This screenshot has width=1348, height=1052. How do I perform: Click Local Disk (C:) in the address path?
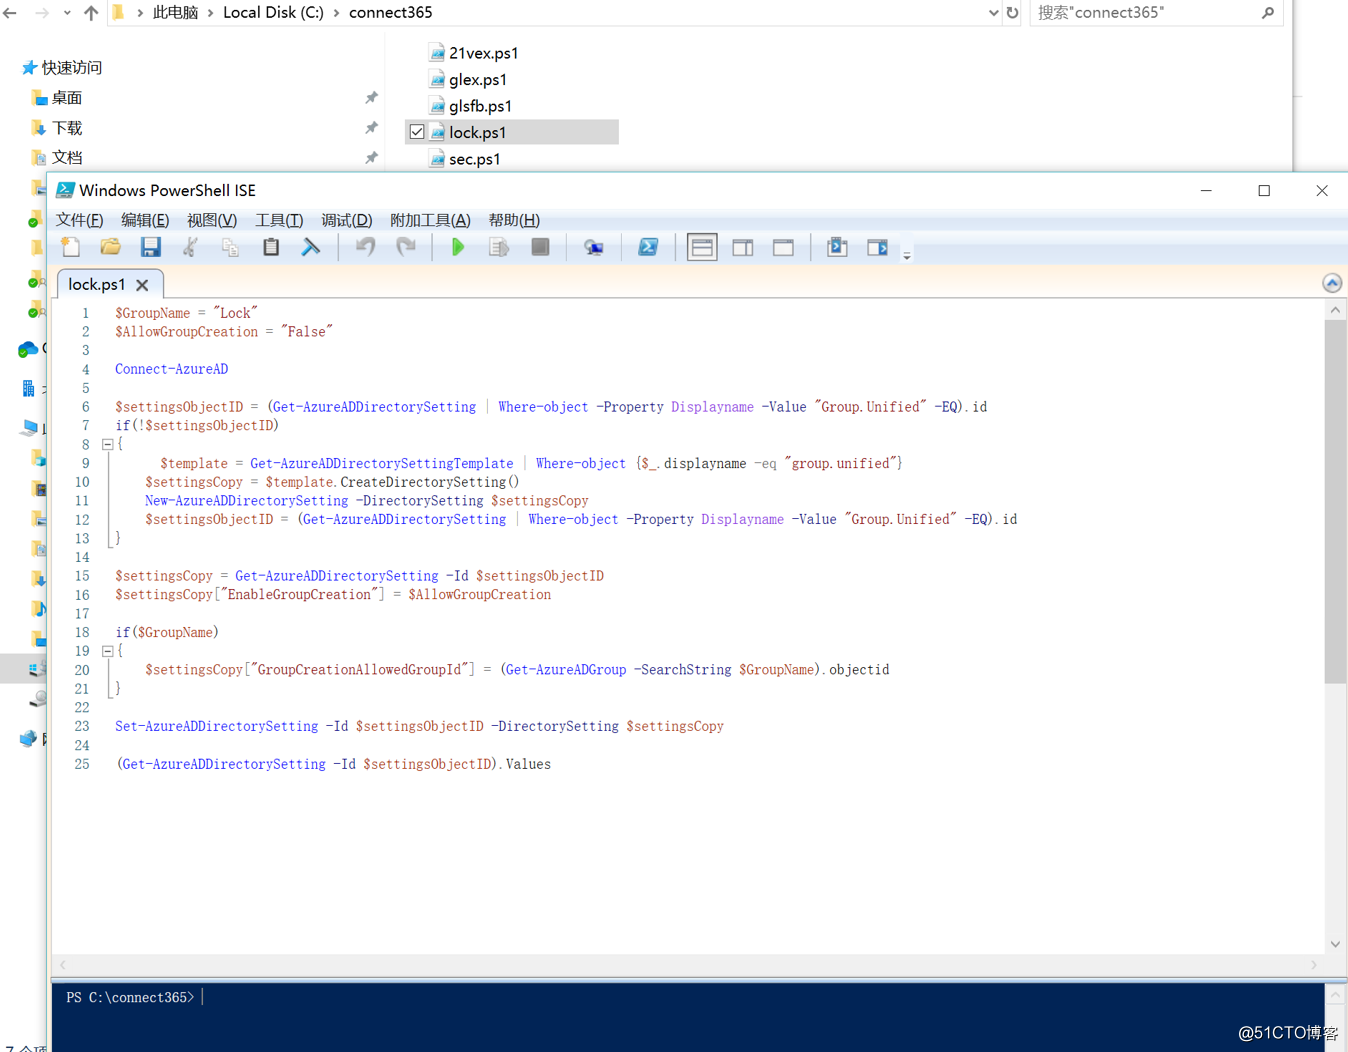(273, 13)
